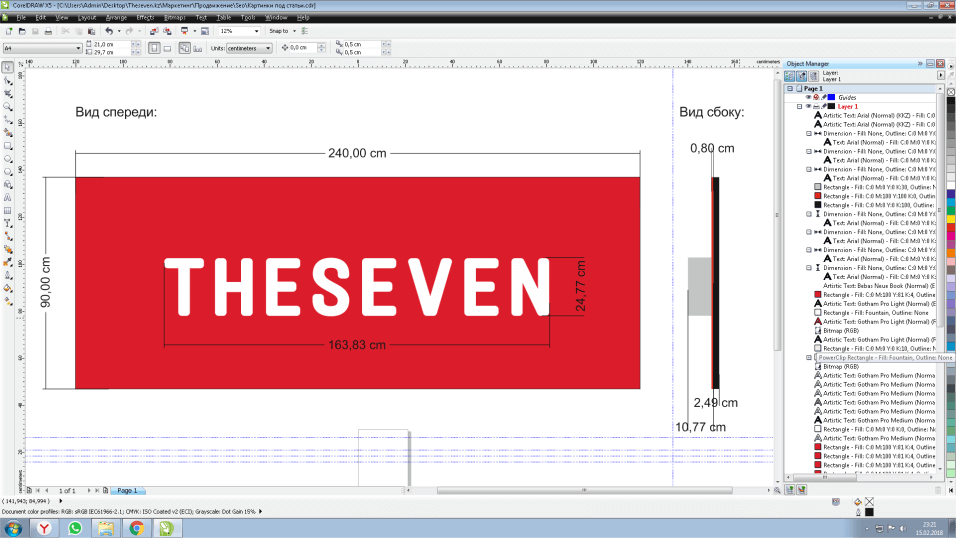Select the Ellipse tool
956x538 pixels.
pyautogui.click(x=8, y=159)
